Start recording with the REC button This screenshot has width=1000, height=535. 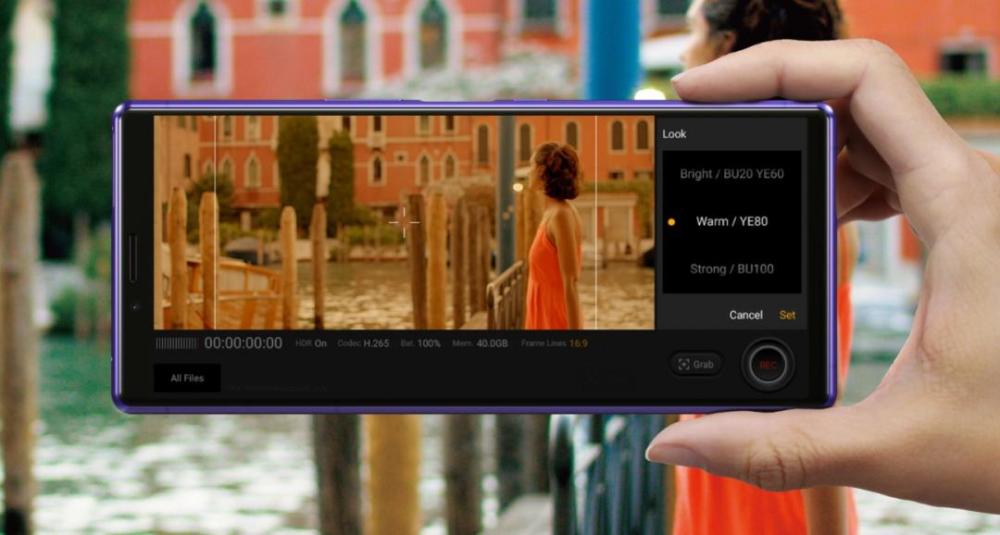click(x=768, y=365)
